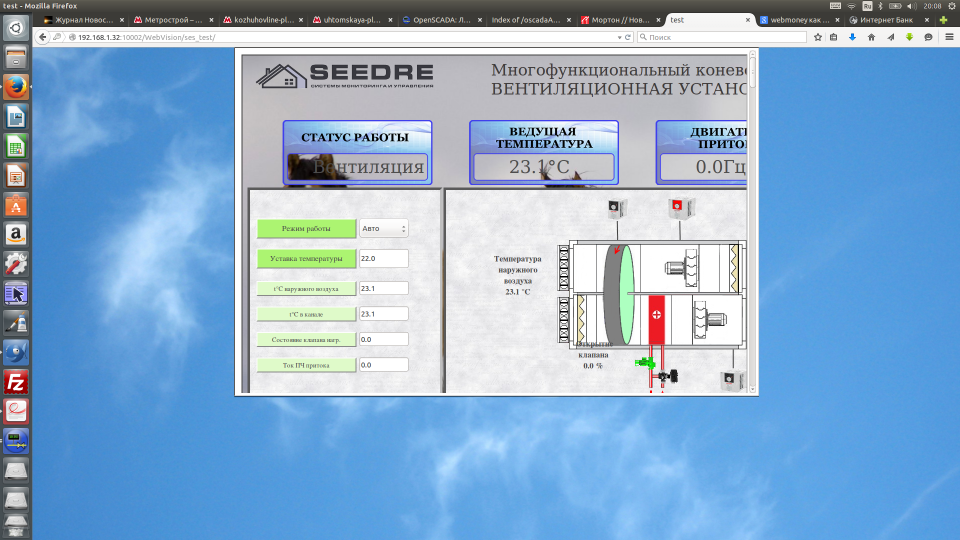The height and width of the screenshot is (540, 960).
Task: Click the bookmark star in Firefox toolbar
Action: click(x=817, y=37)
